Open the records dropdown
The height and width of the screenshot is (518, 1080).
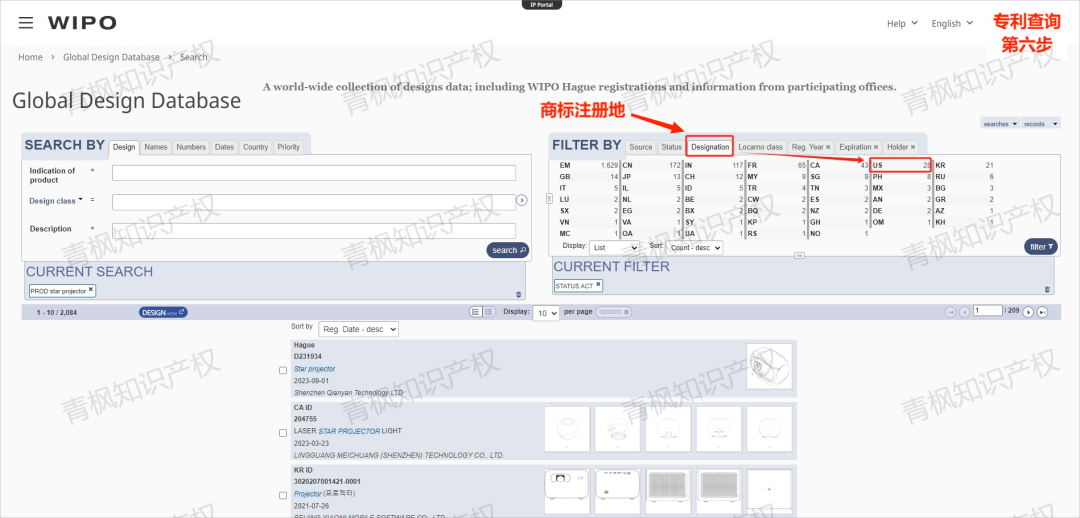pos(1041,124)
